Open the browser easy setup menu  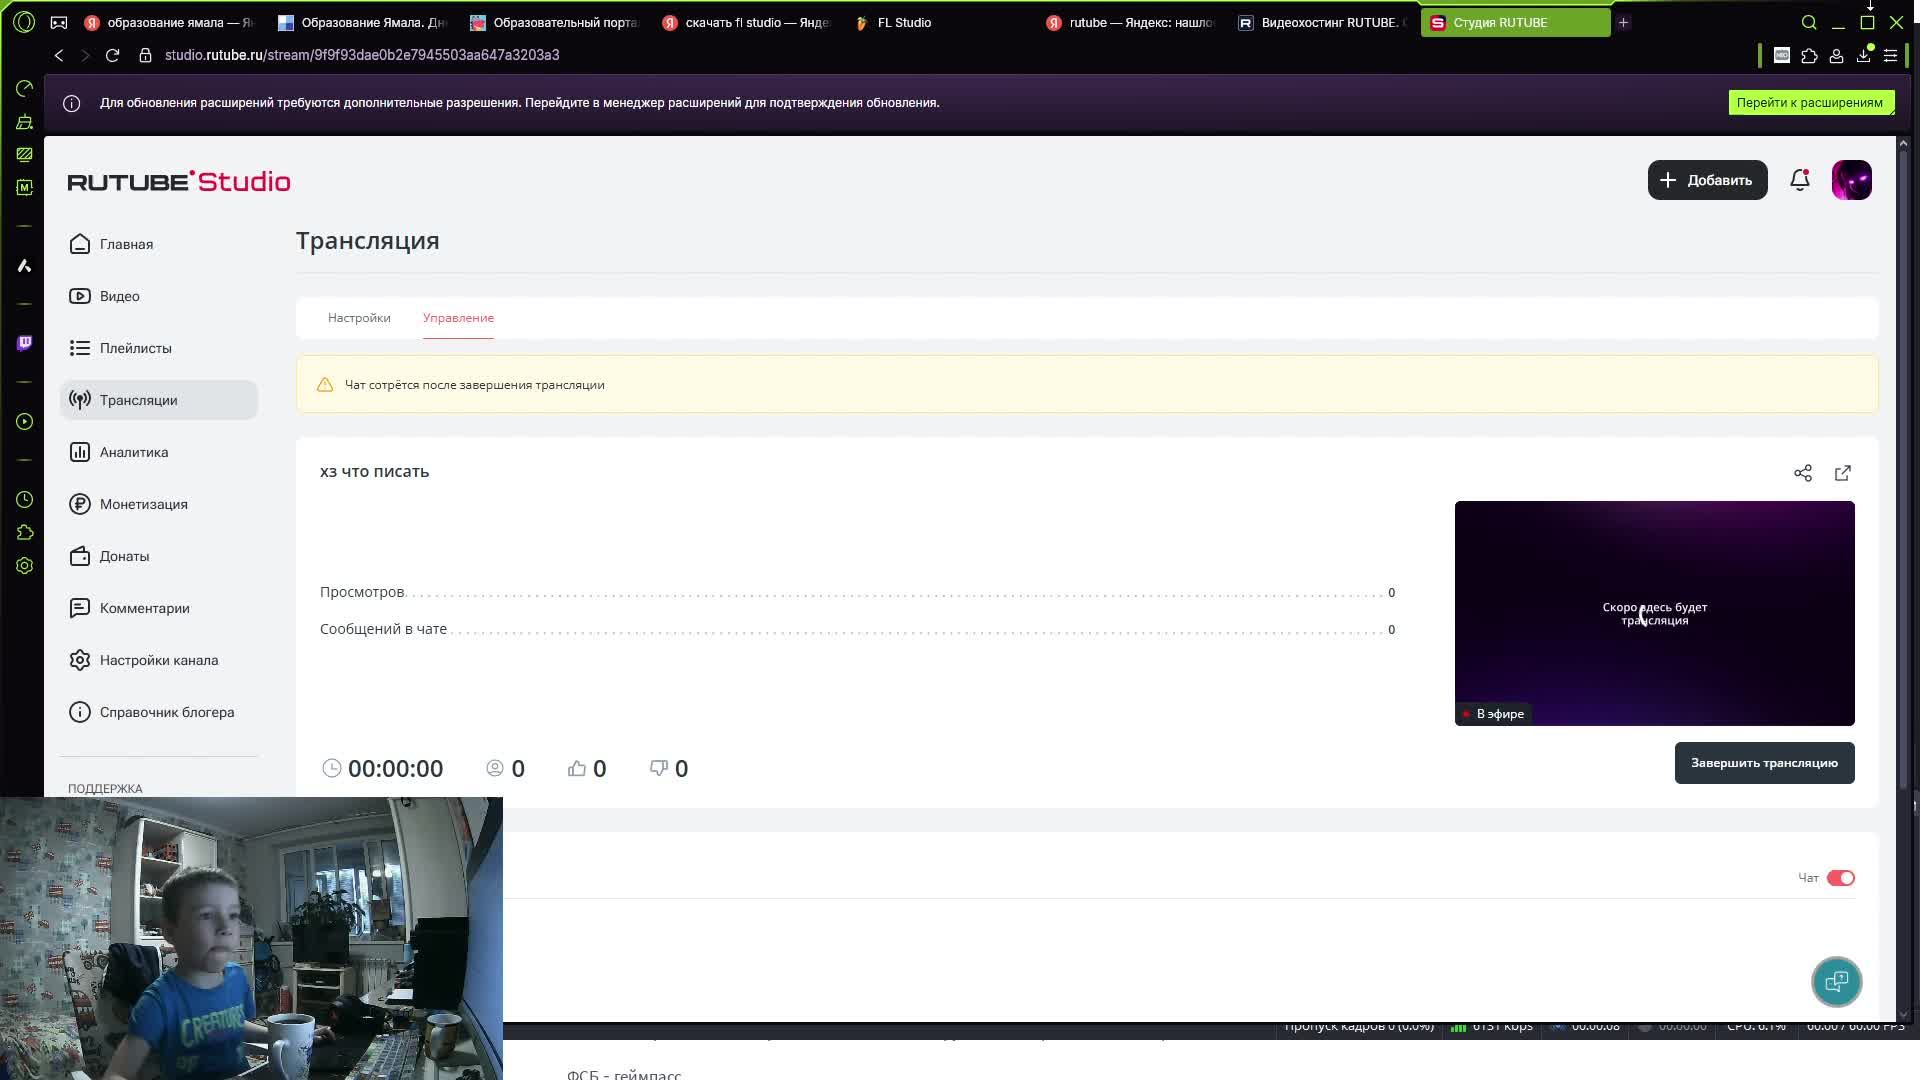[1890, 56]
